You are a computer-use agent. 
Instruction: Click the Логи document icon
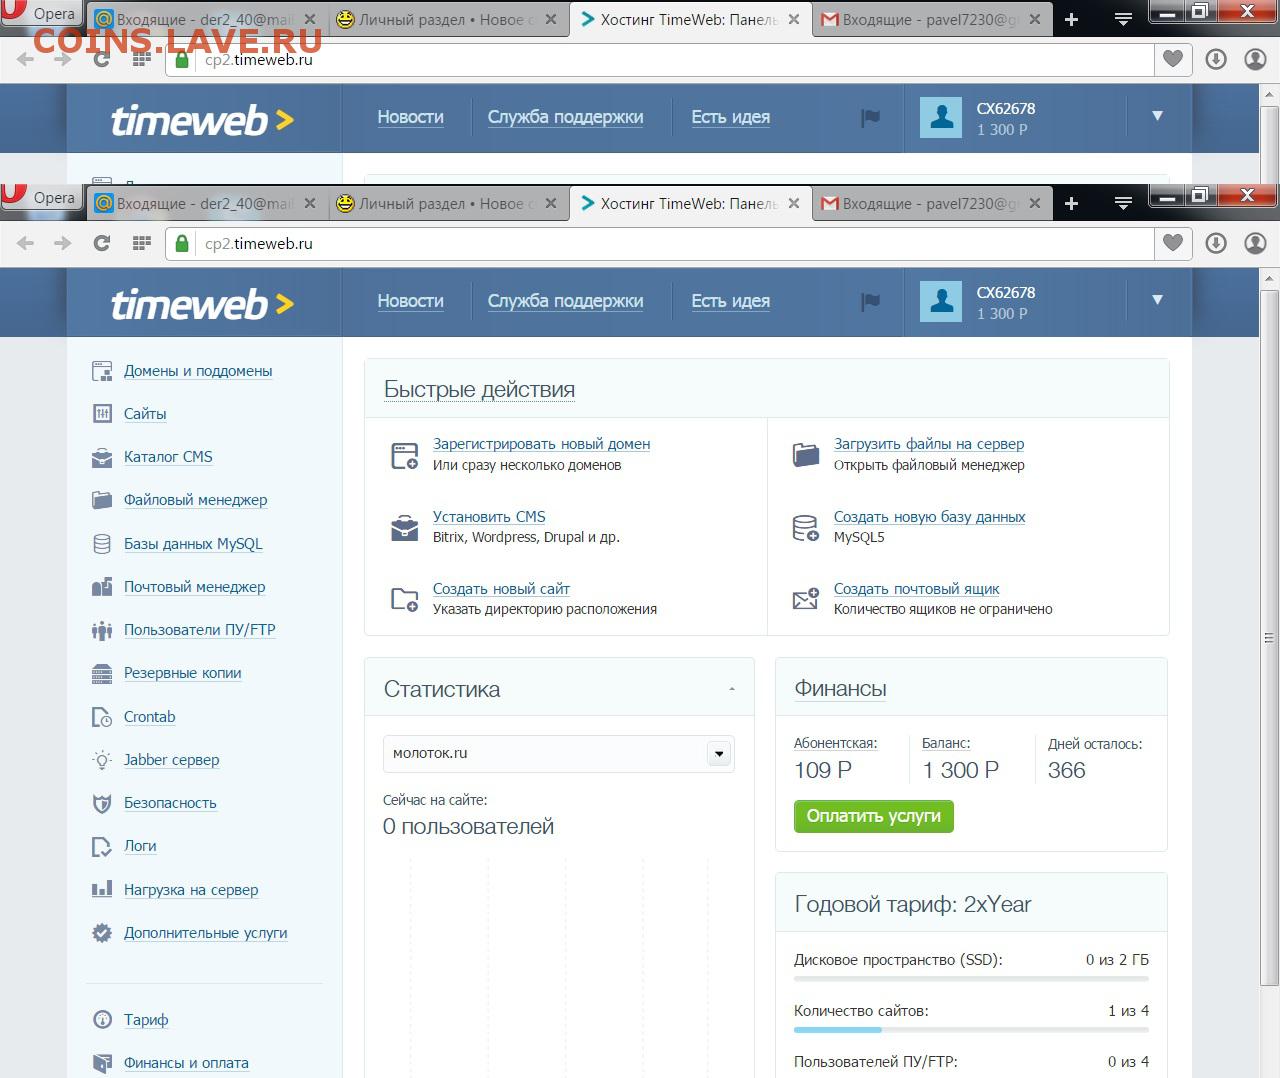coord(102,846)
